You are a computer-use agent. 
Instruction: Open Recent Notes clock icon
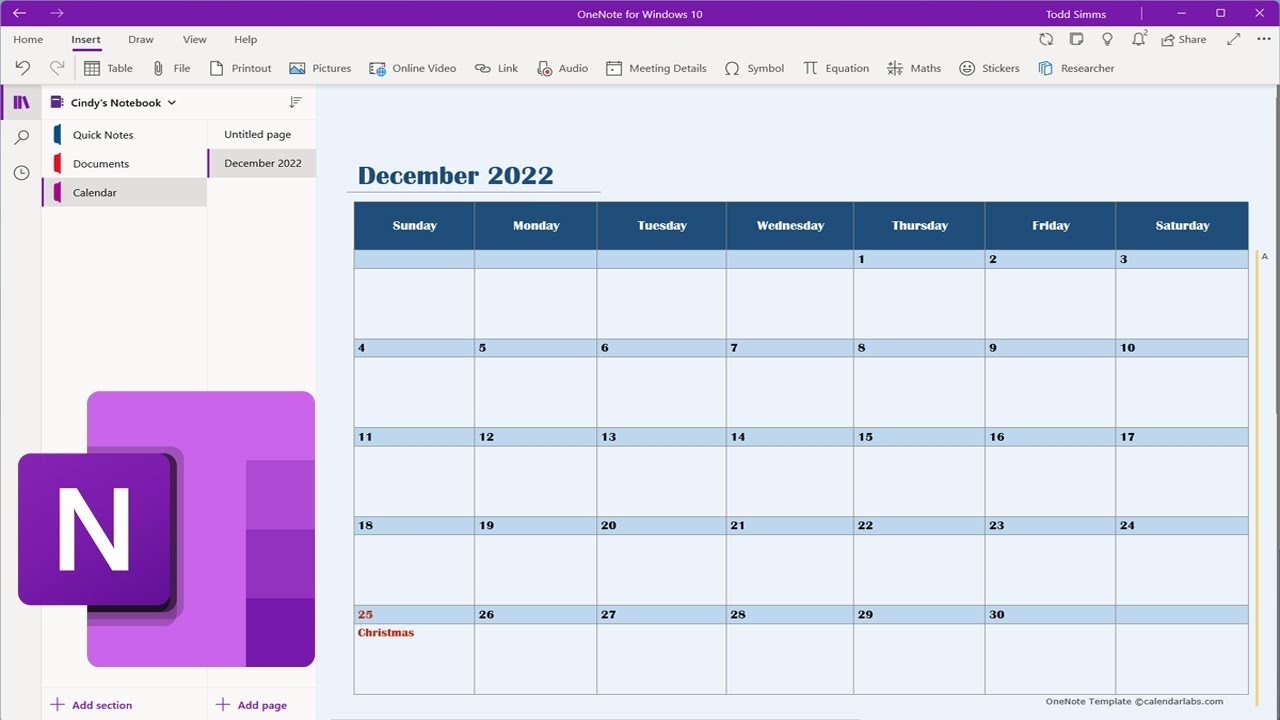21,173
